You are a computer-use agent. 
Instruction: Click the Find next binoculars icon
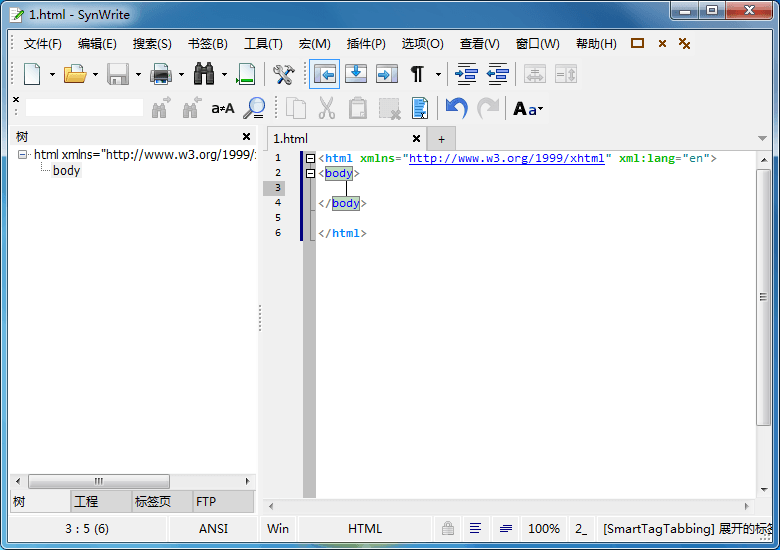[x=160, y=108]
